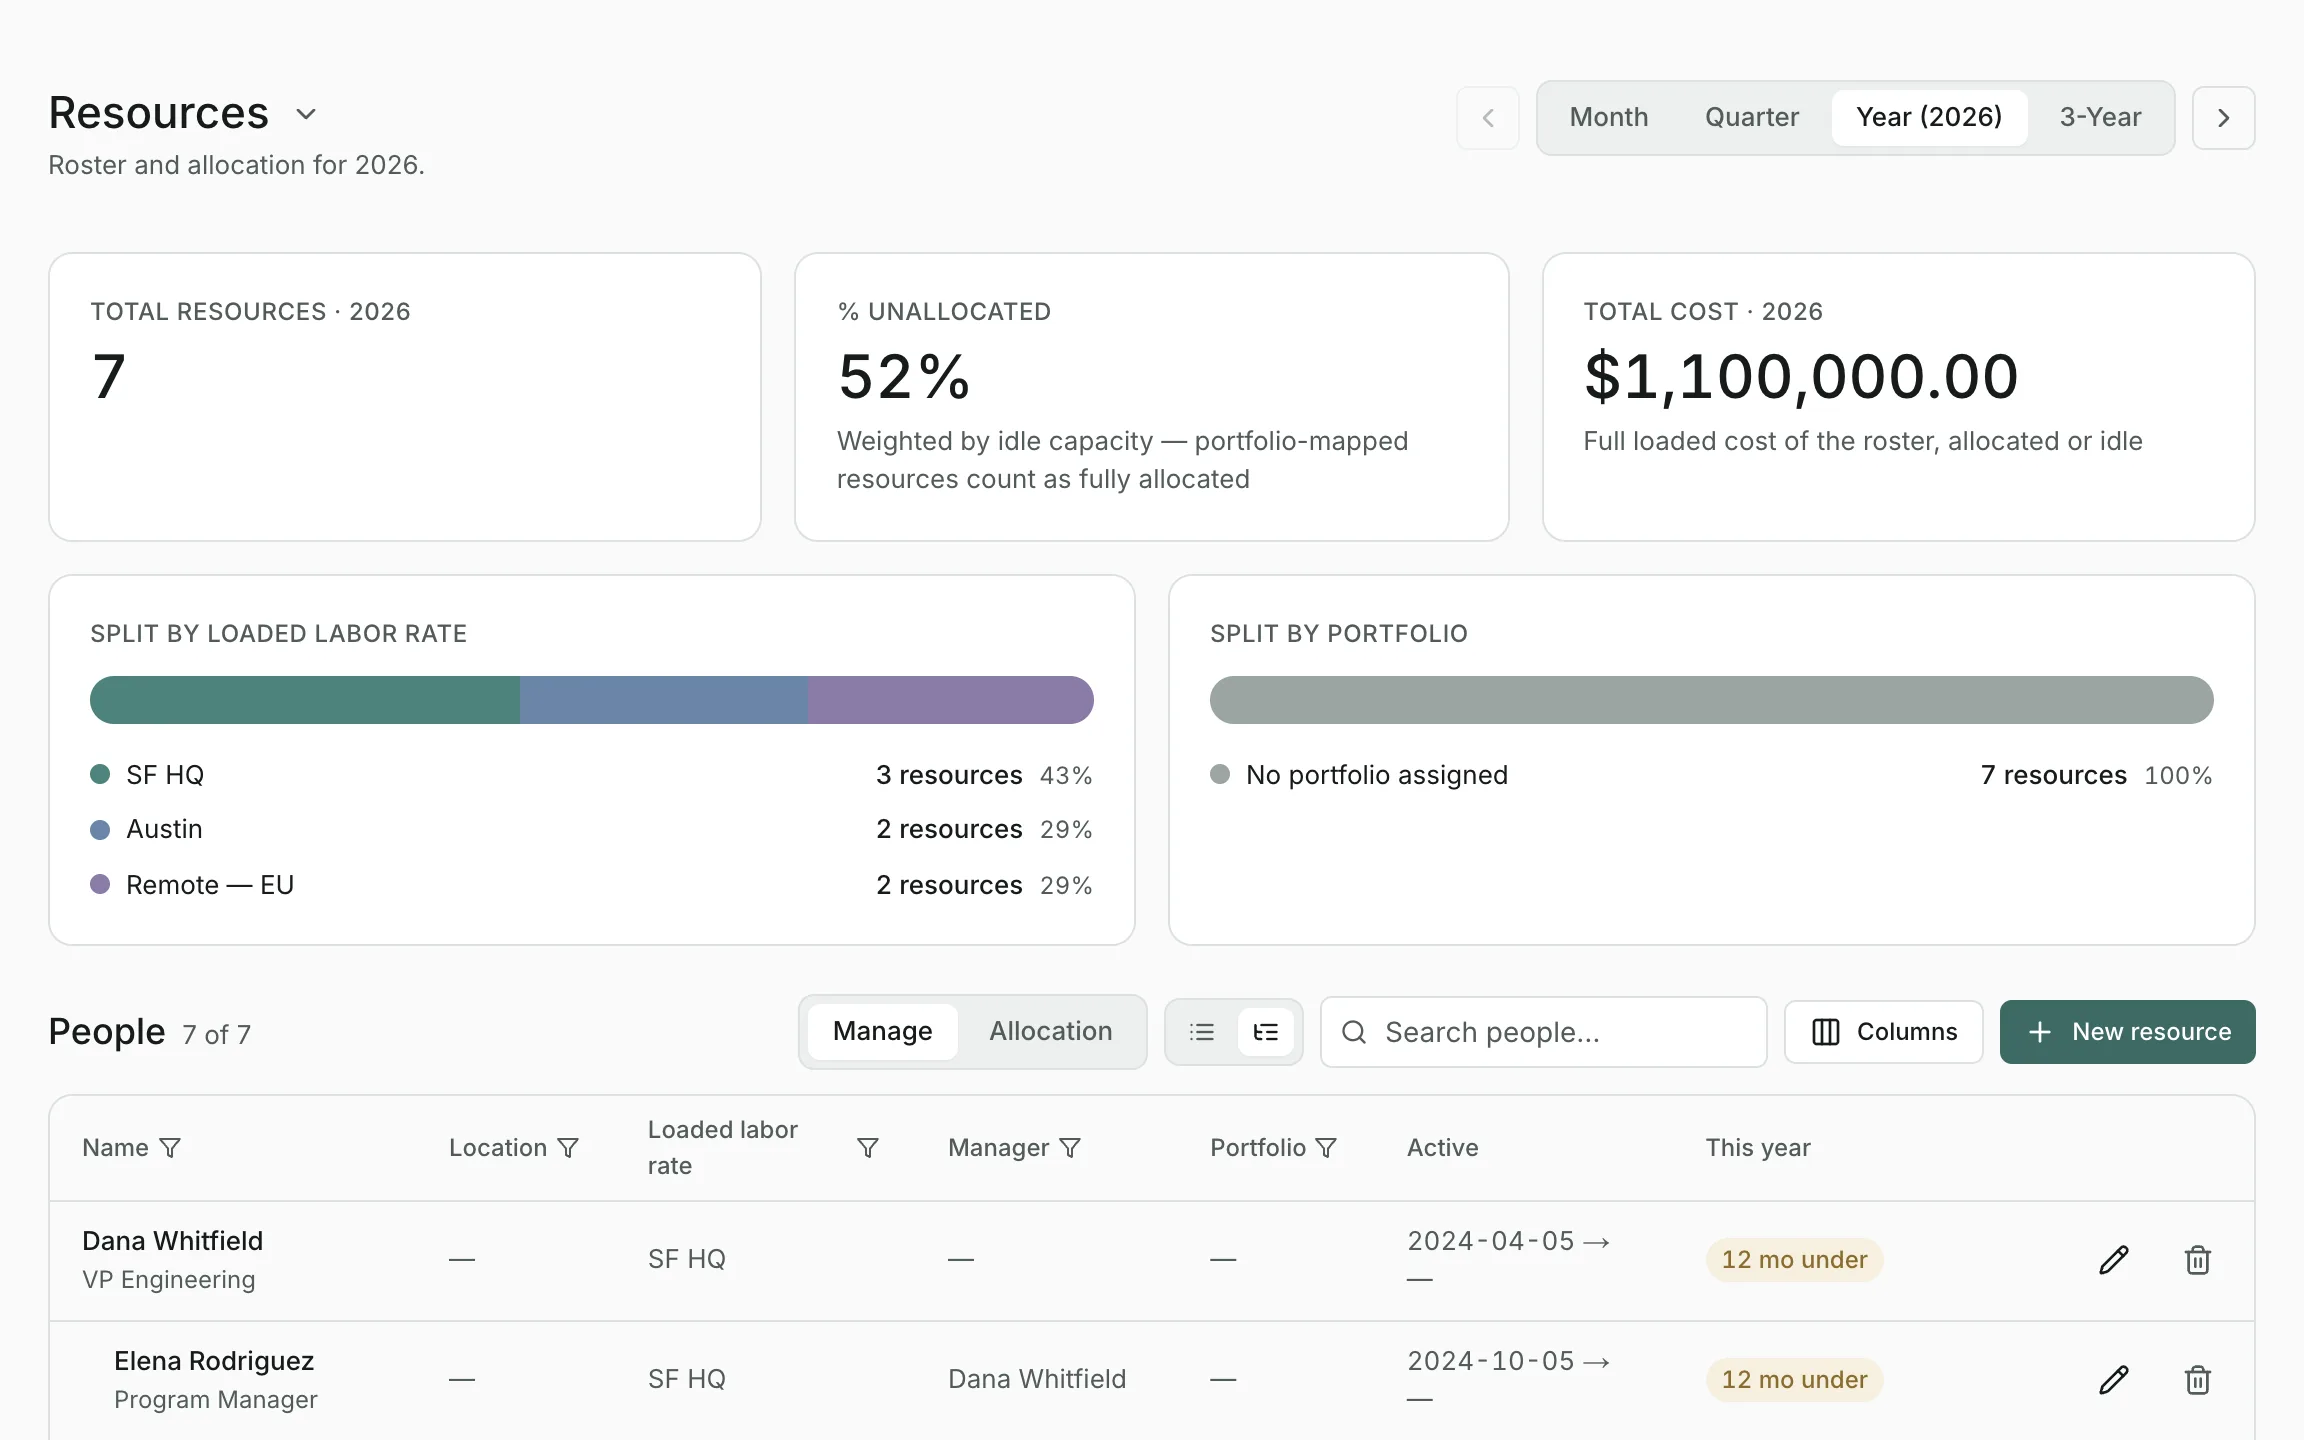Image resolution: width=2304 pixels, height=1440 pixels.
Task: Click the 2024-10-05 active date
Action: [1491, 1361]
